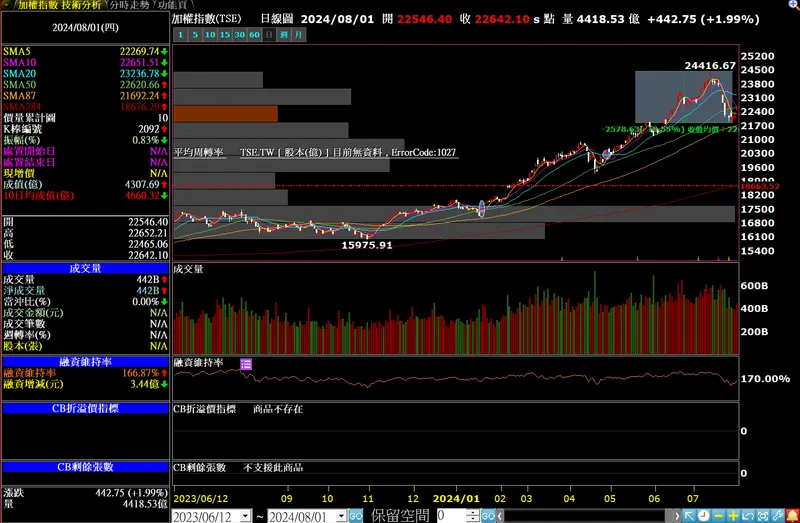Click the SMA10 indicator row

pos(85,62)
